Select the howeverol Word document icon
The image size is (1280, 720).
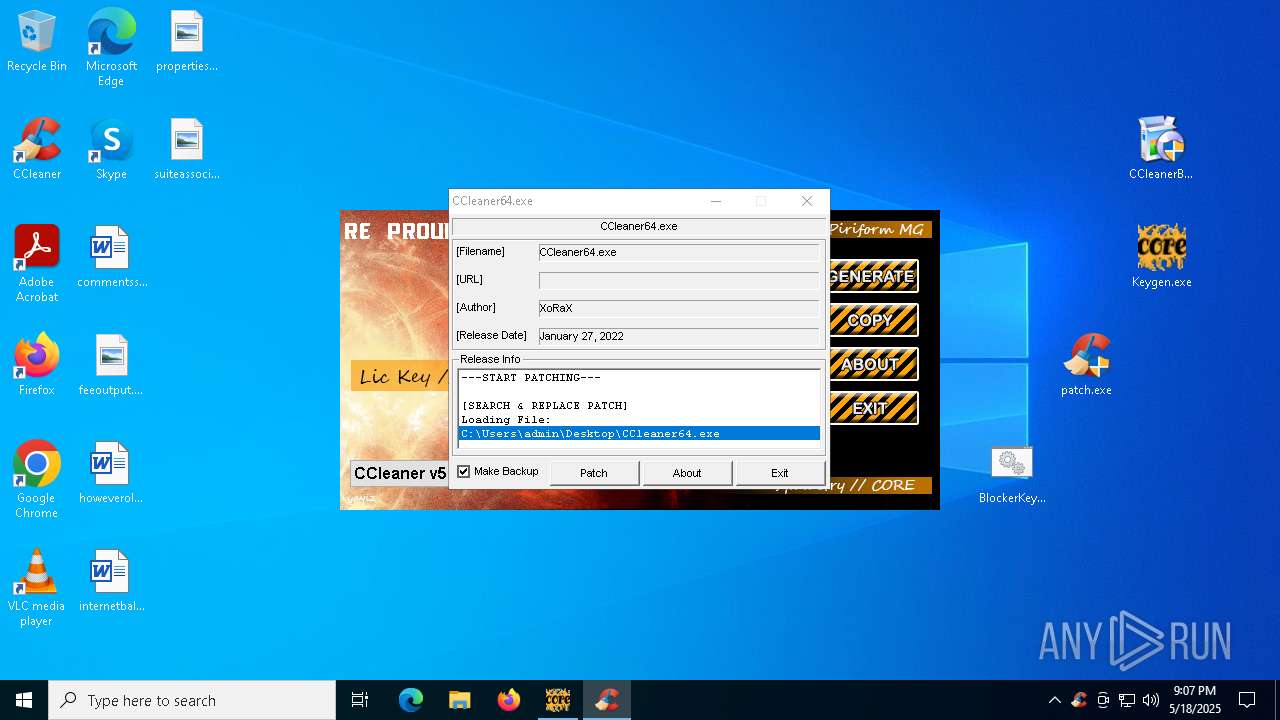[111, 474]
